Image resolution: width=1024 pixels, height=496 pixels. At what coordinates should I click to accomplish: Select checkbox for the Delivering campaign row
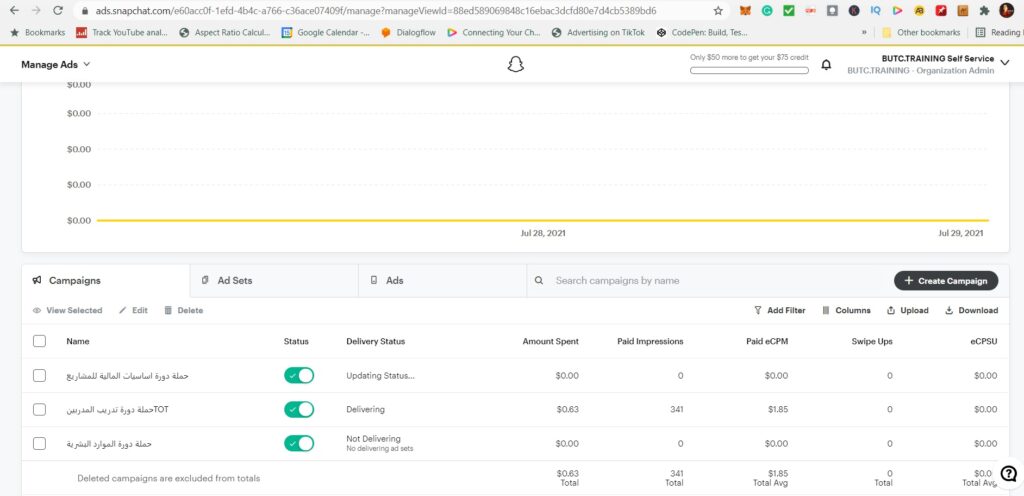tap(39, 409)
